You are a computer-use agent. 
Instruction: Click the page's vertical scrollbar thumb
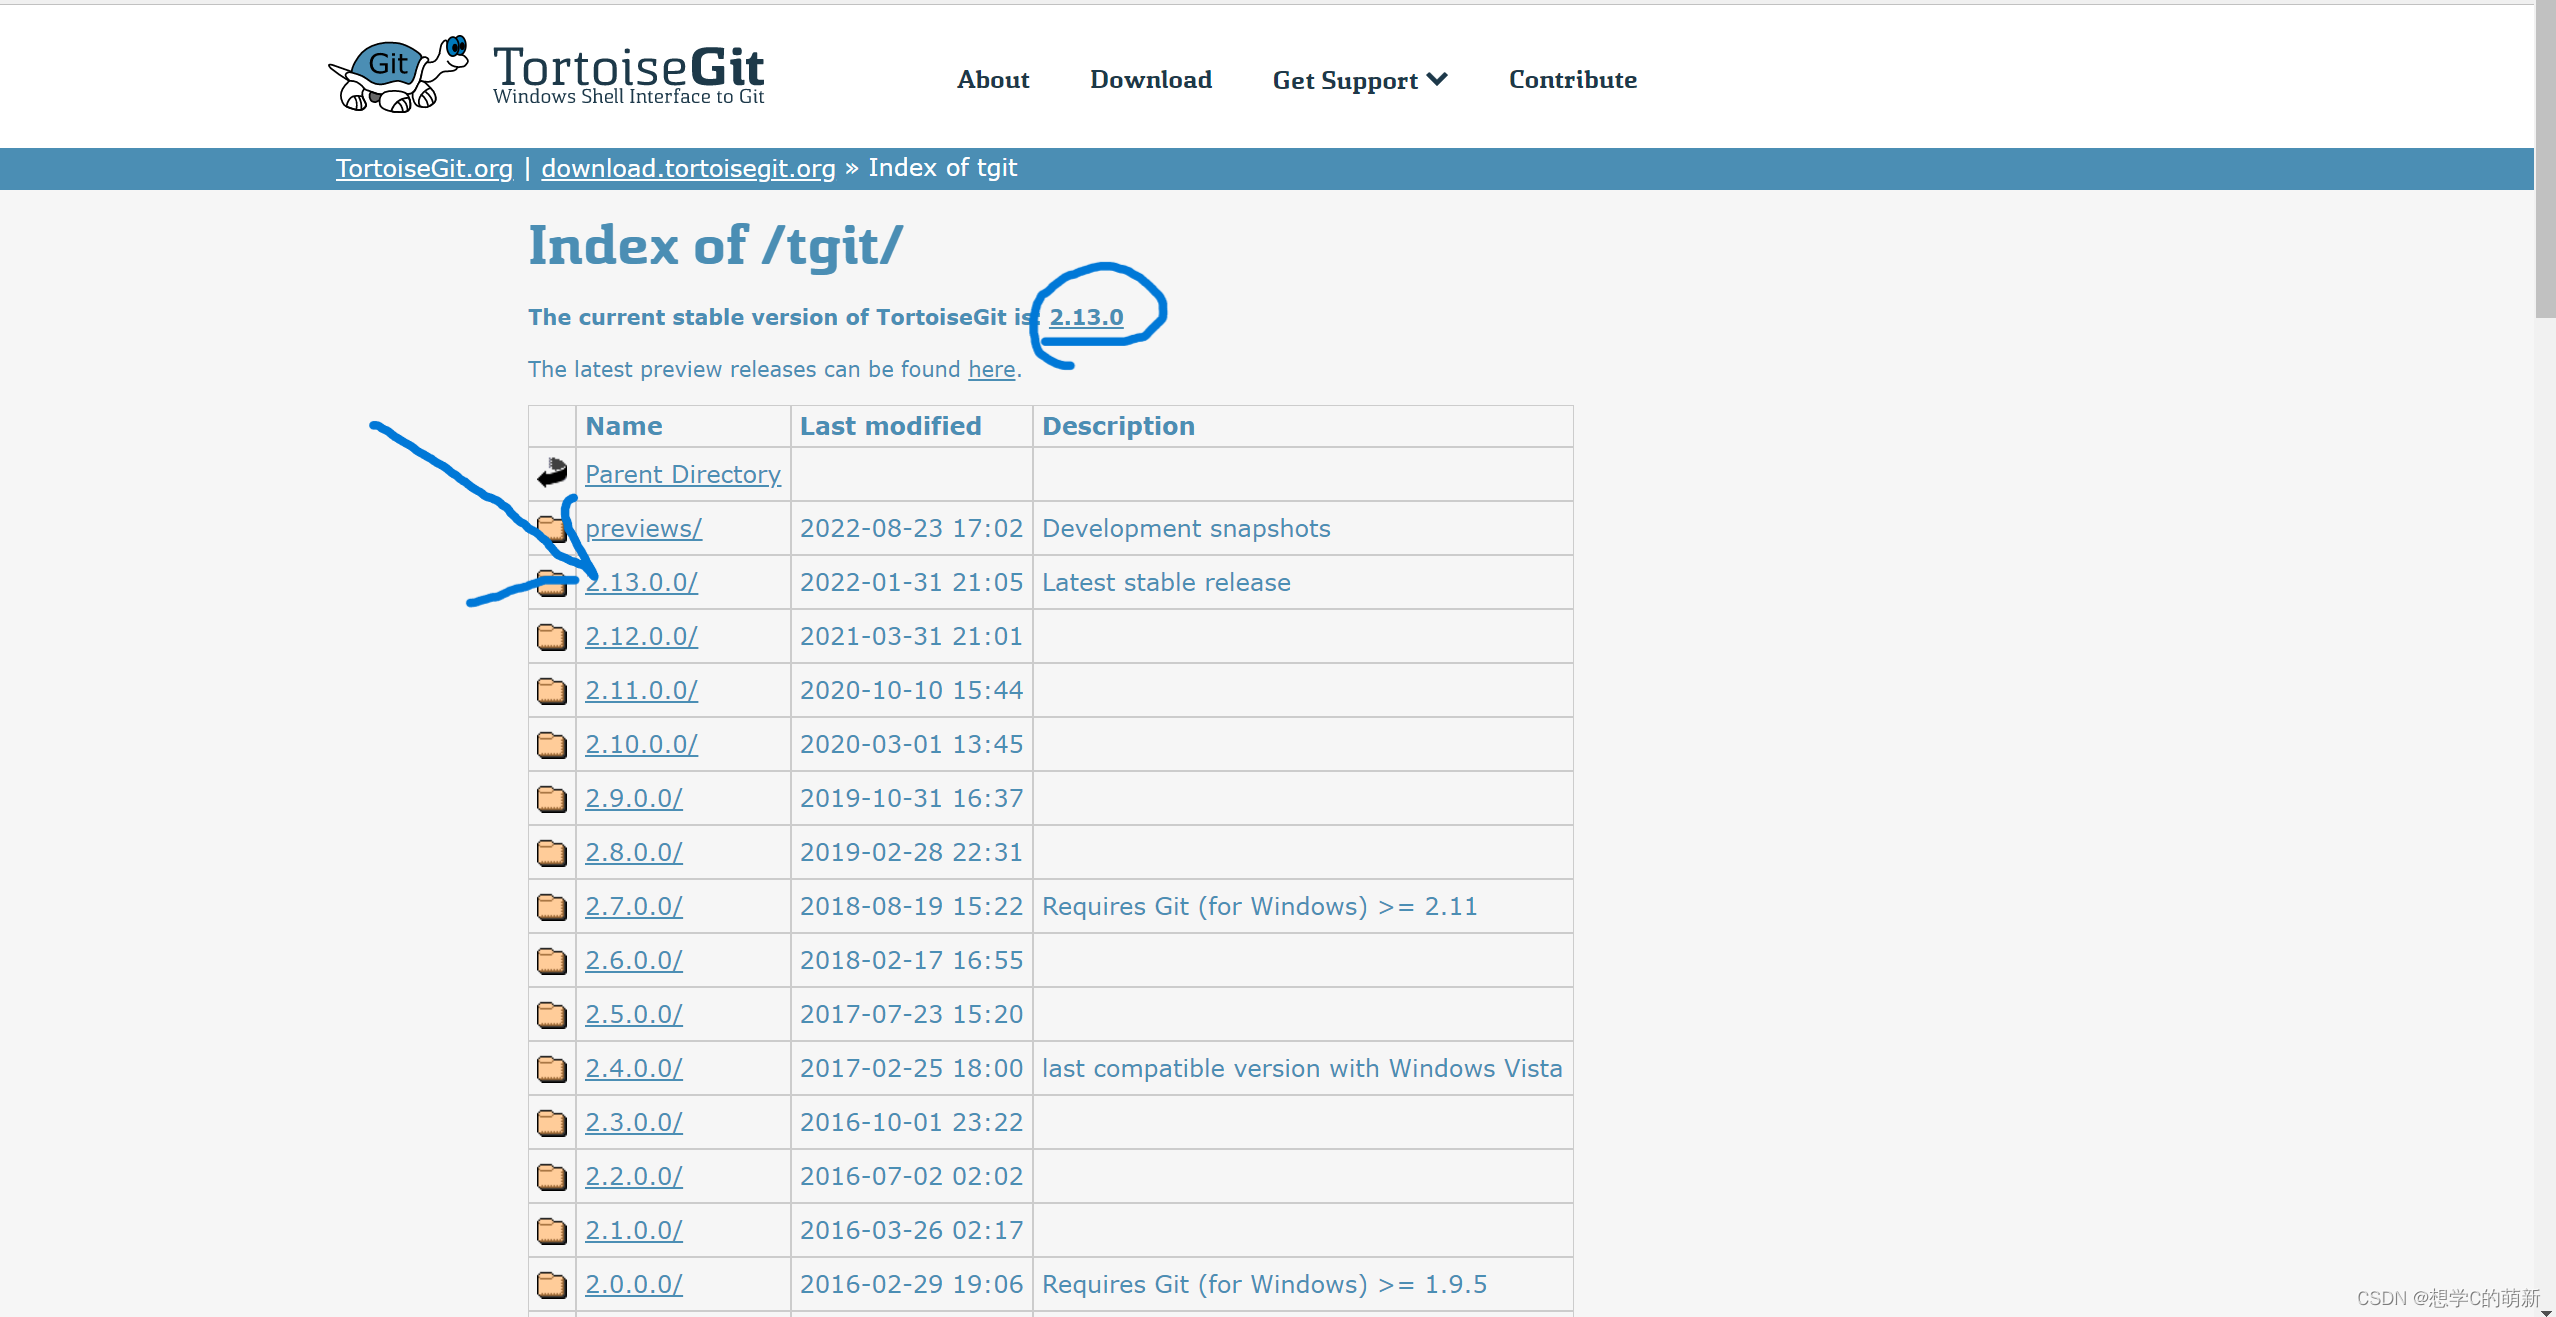[x=2545, y=160]
